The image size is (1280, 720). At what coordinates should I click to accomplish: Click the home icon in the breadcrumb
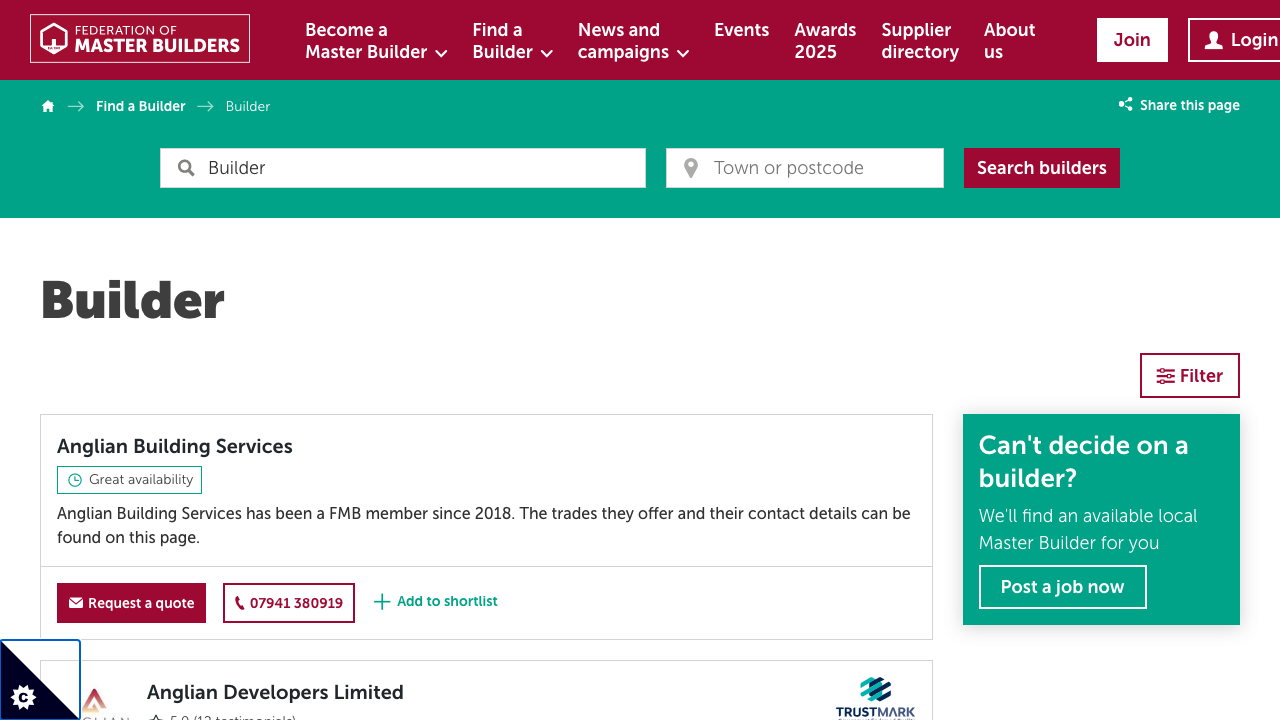pos(47,106)
